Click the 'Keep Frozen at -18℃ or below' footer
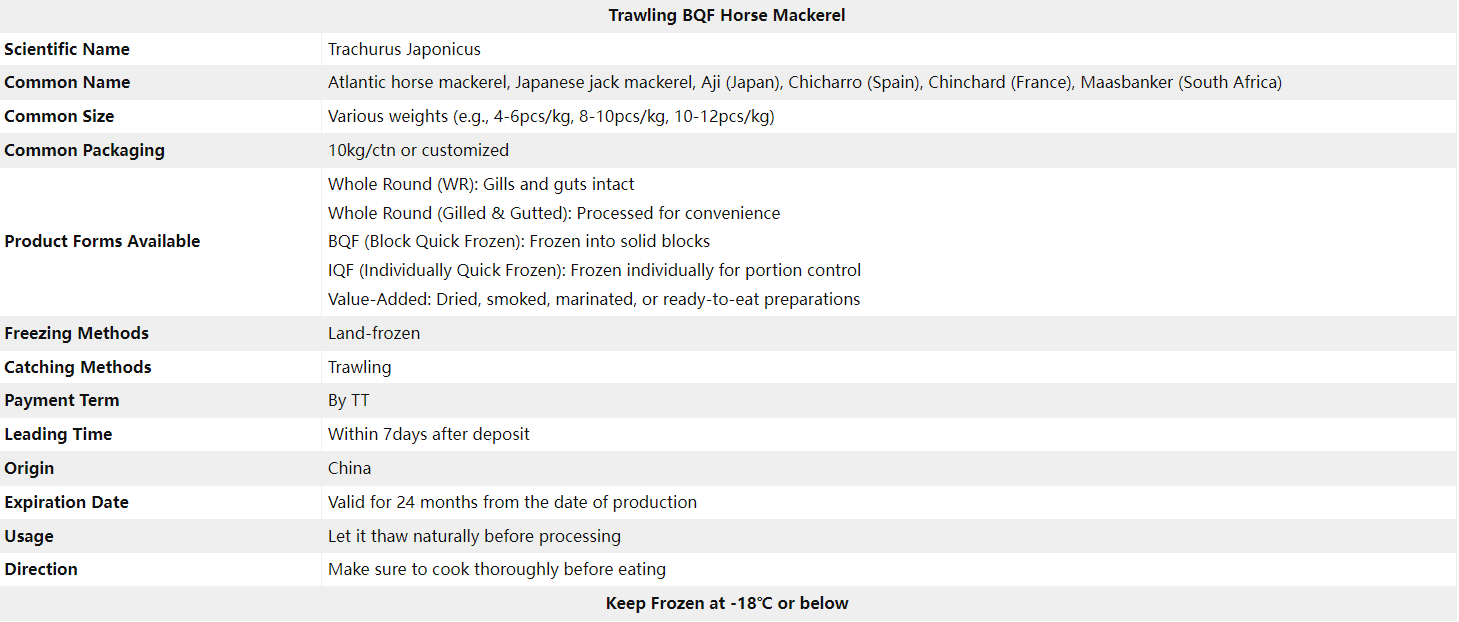Screen dimensions: 1459x622 click(727, 603)
